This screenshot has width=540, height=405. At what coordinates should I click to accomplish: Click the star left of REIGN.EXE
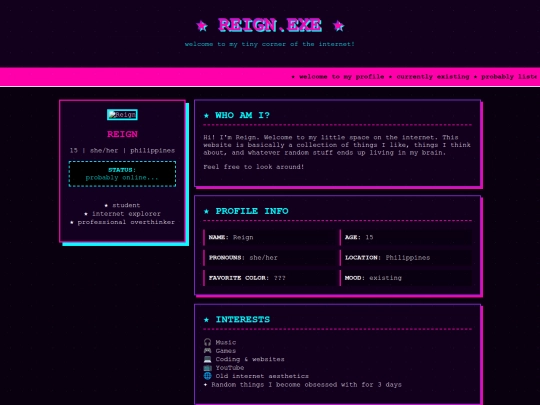pyautogui.click(x=202, y=26)
